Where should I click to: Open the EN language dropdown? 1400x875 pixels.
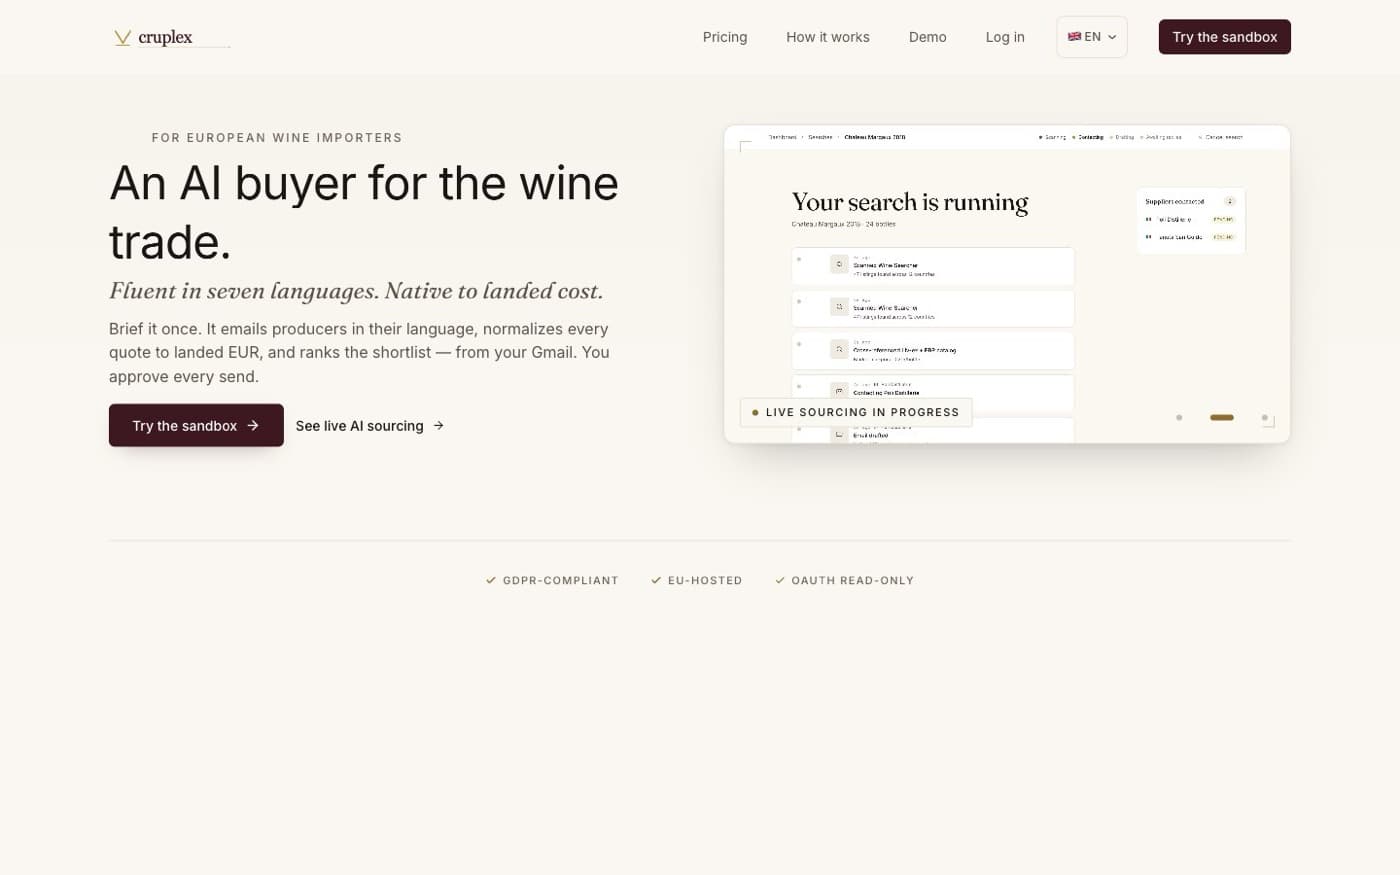[x=1092, y=37]
